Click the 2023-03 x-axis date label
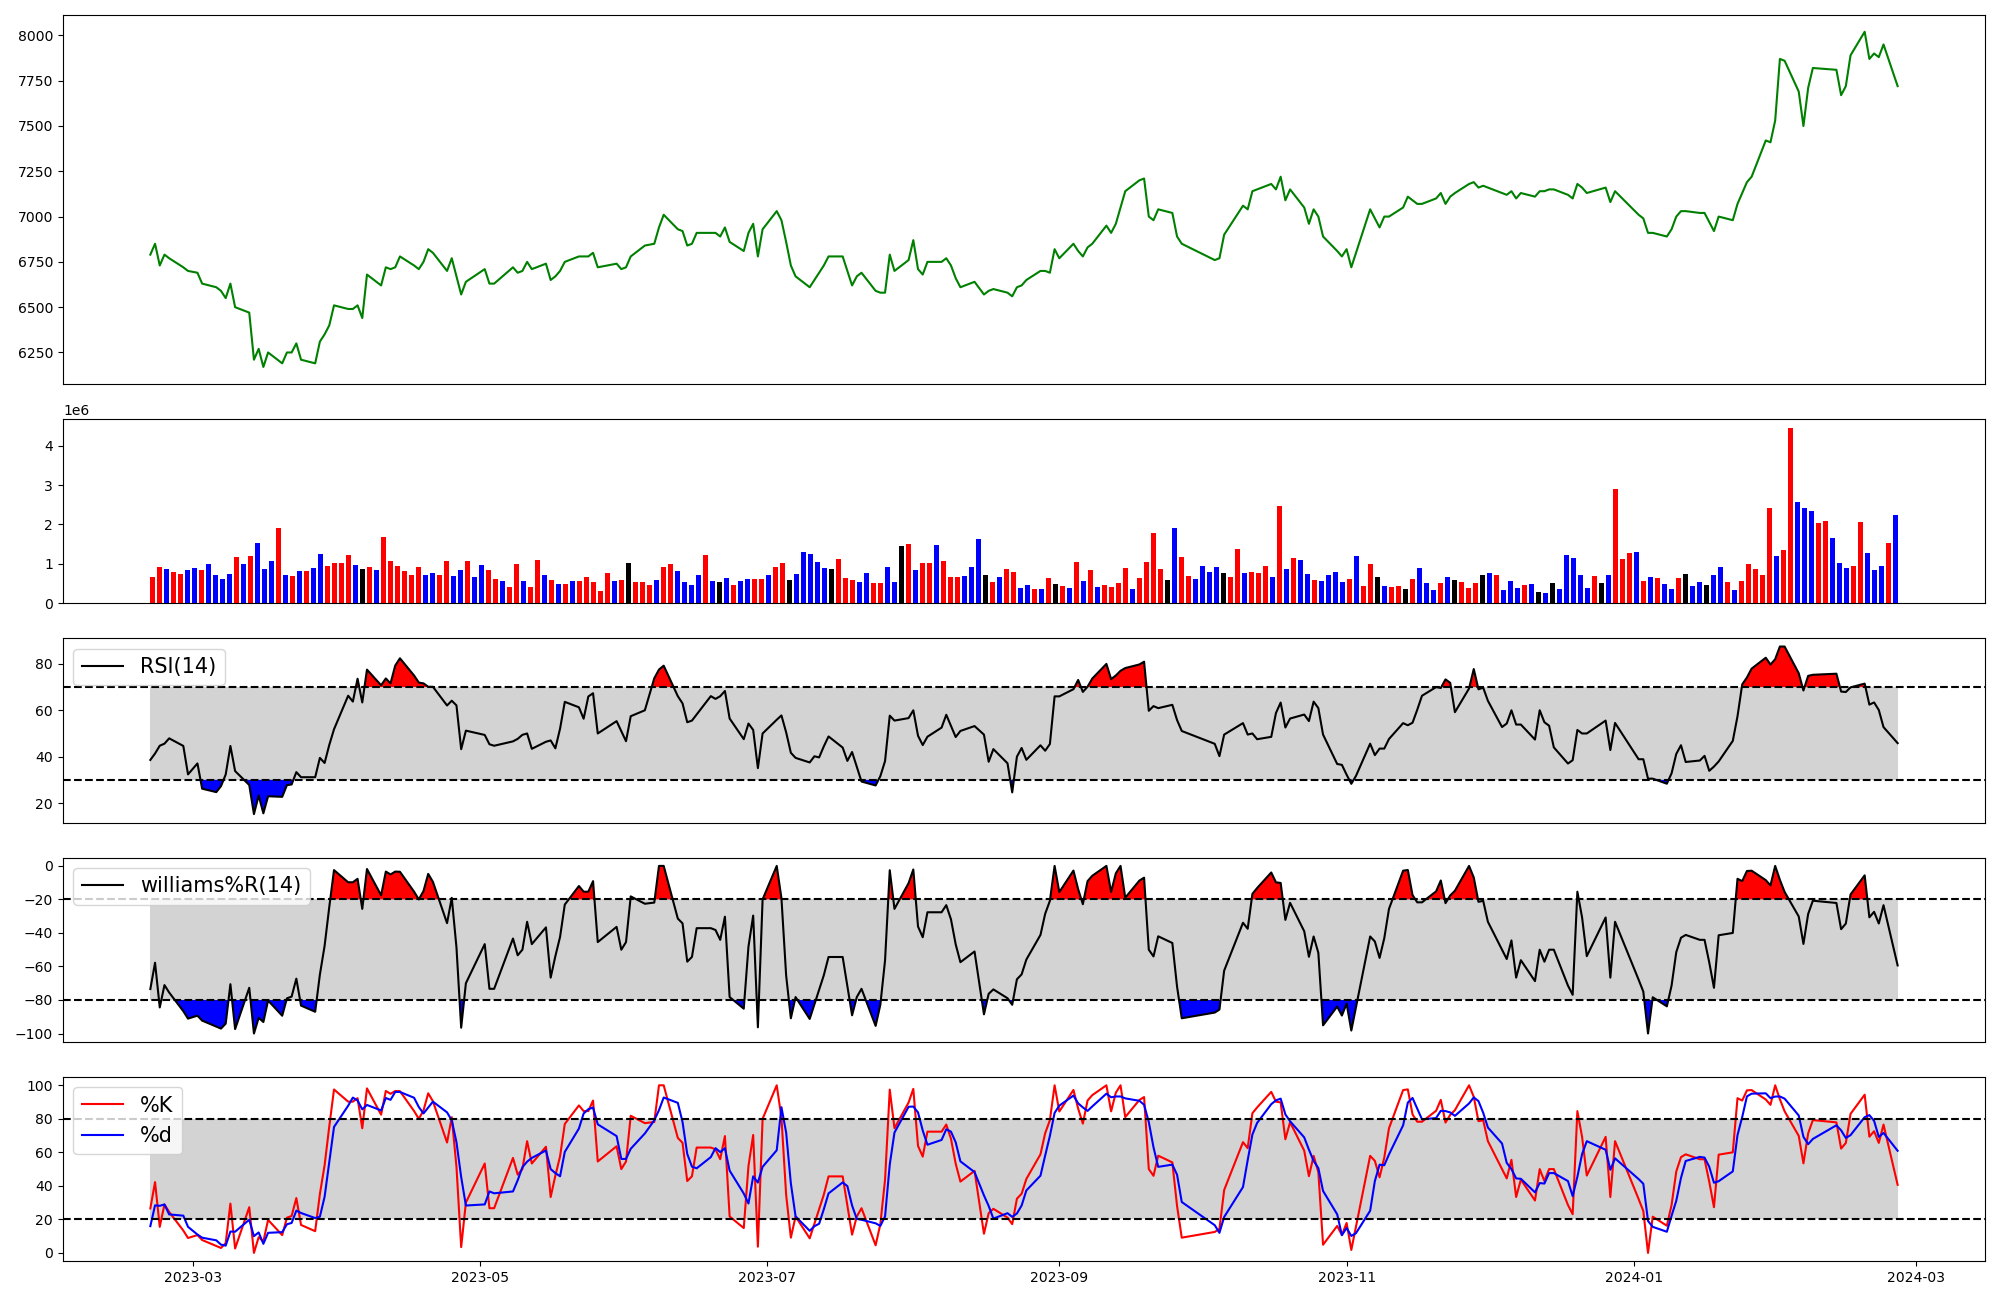2000x1300 pixels. [x=192, y=1277]
